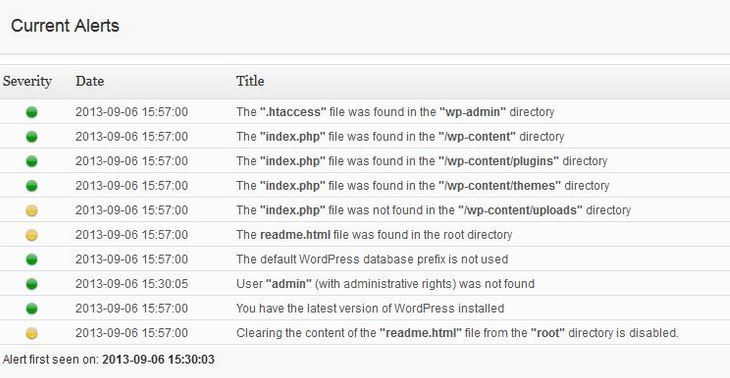Click yellow warning icon for uploads directory alert
This screenshot has height=378, width=730.
pyautogui.click(x=32, y=210)
